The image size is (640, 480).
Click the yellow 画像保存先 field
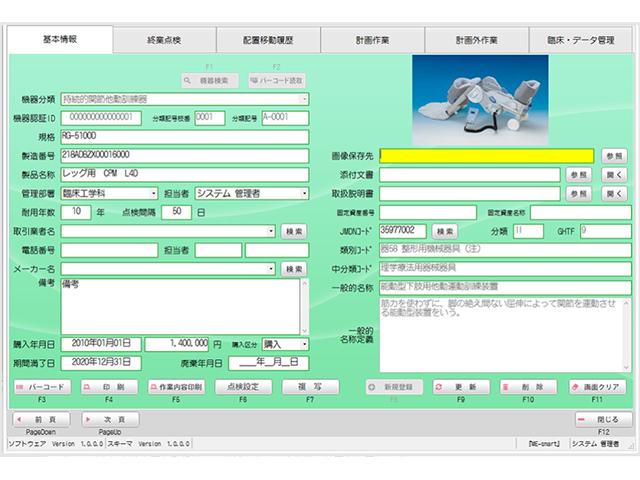point(487,156)
